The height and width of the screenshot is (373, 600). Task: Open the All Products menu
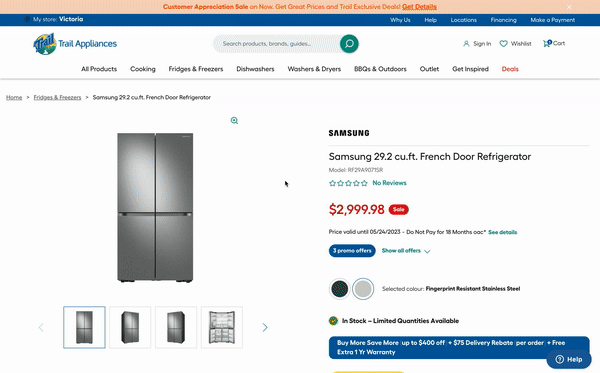pyautogui.click(x=99, y=69)
